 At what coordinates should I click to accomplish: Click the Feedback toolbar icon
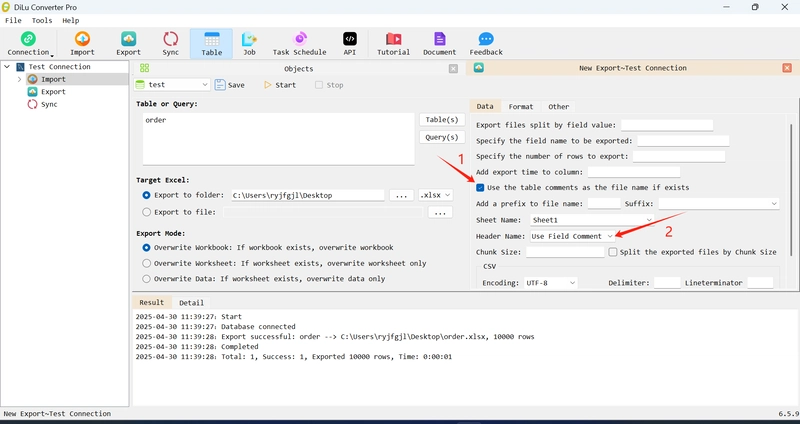[486, 39]
